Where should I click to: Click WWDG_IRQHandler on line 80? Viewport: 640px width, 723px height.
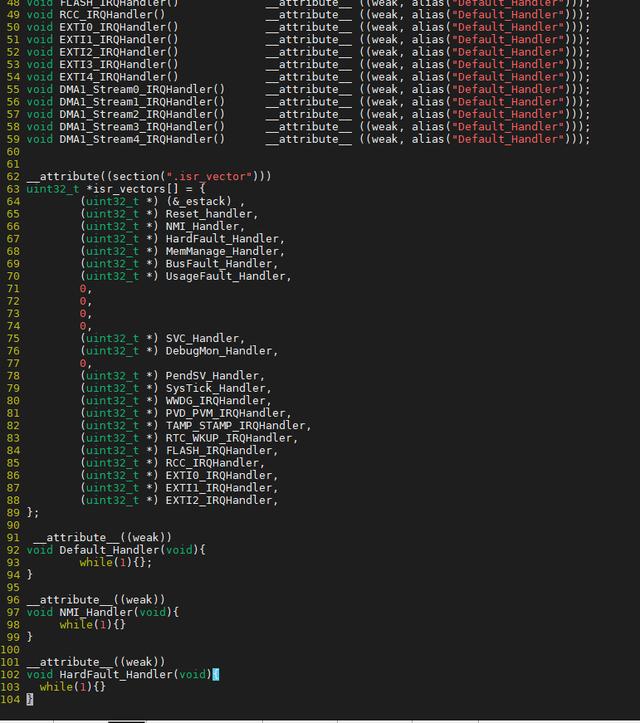215,401
